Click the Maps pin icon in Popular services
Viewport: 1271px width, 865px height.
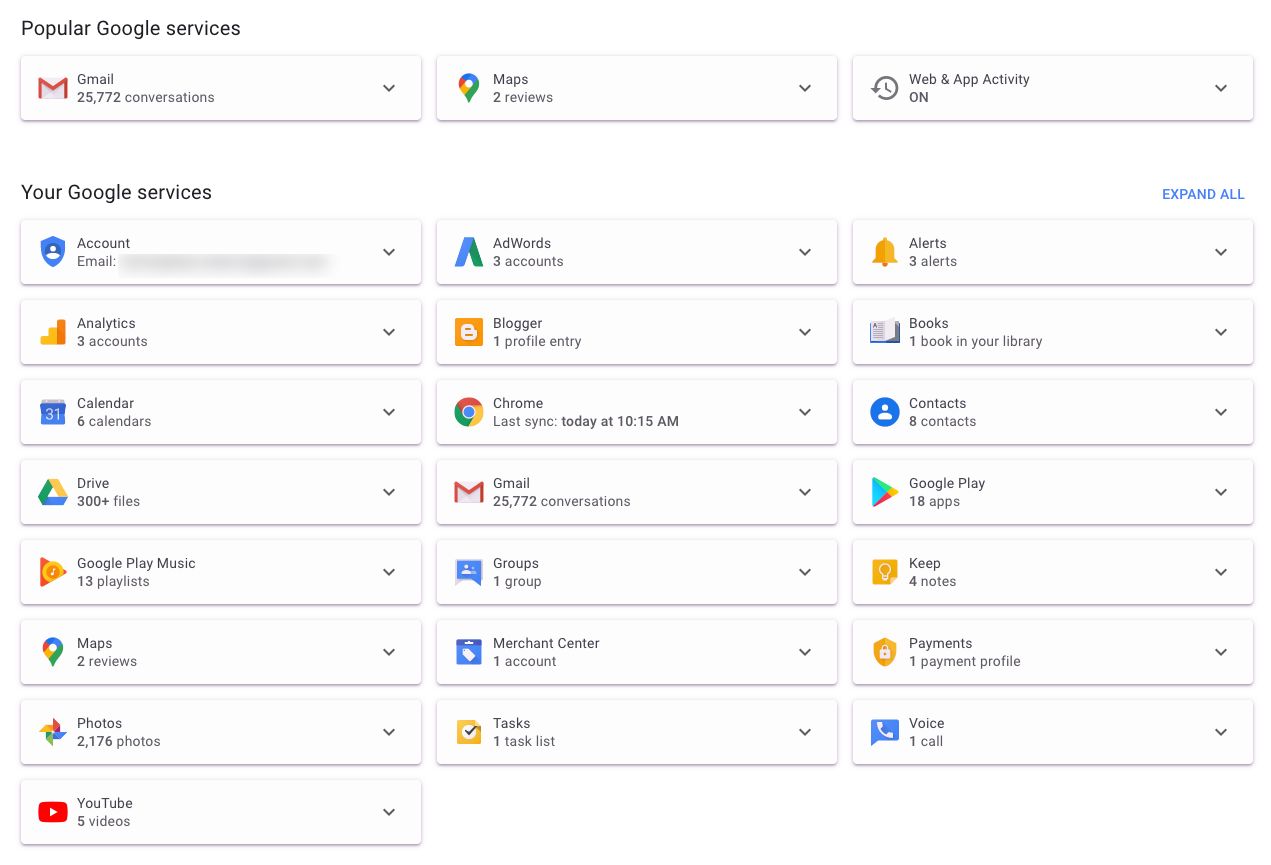469,88
